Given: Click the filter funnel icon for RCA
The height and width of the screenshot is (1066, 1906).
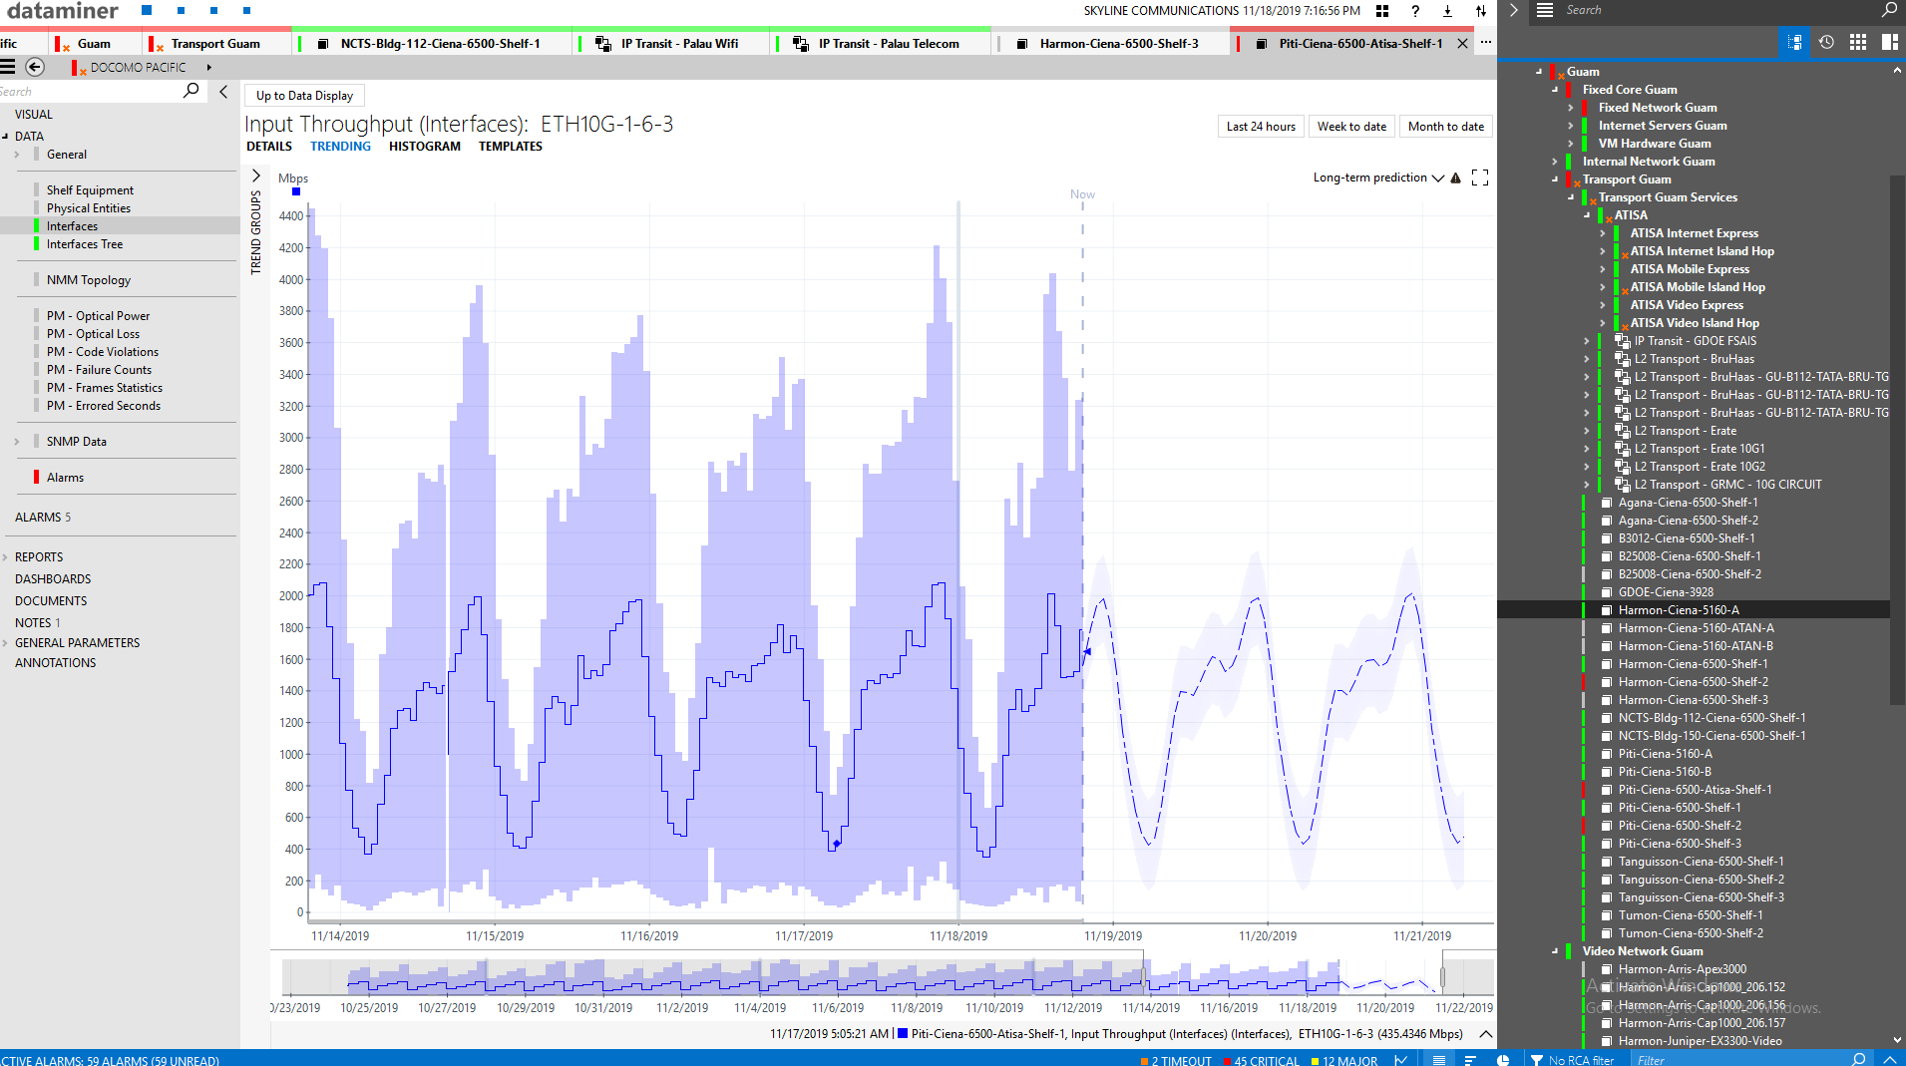Looking at the screenshot, I should click(x=1537, y=1059).
